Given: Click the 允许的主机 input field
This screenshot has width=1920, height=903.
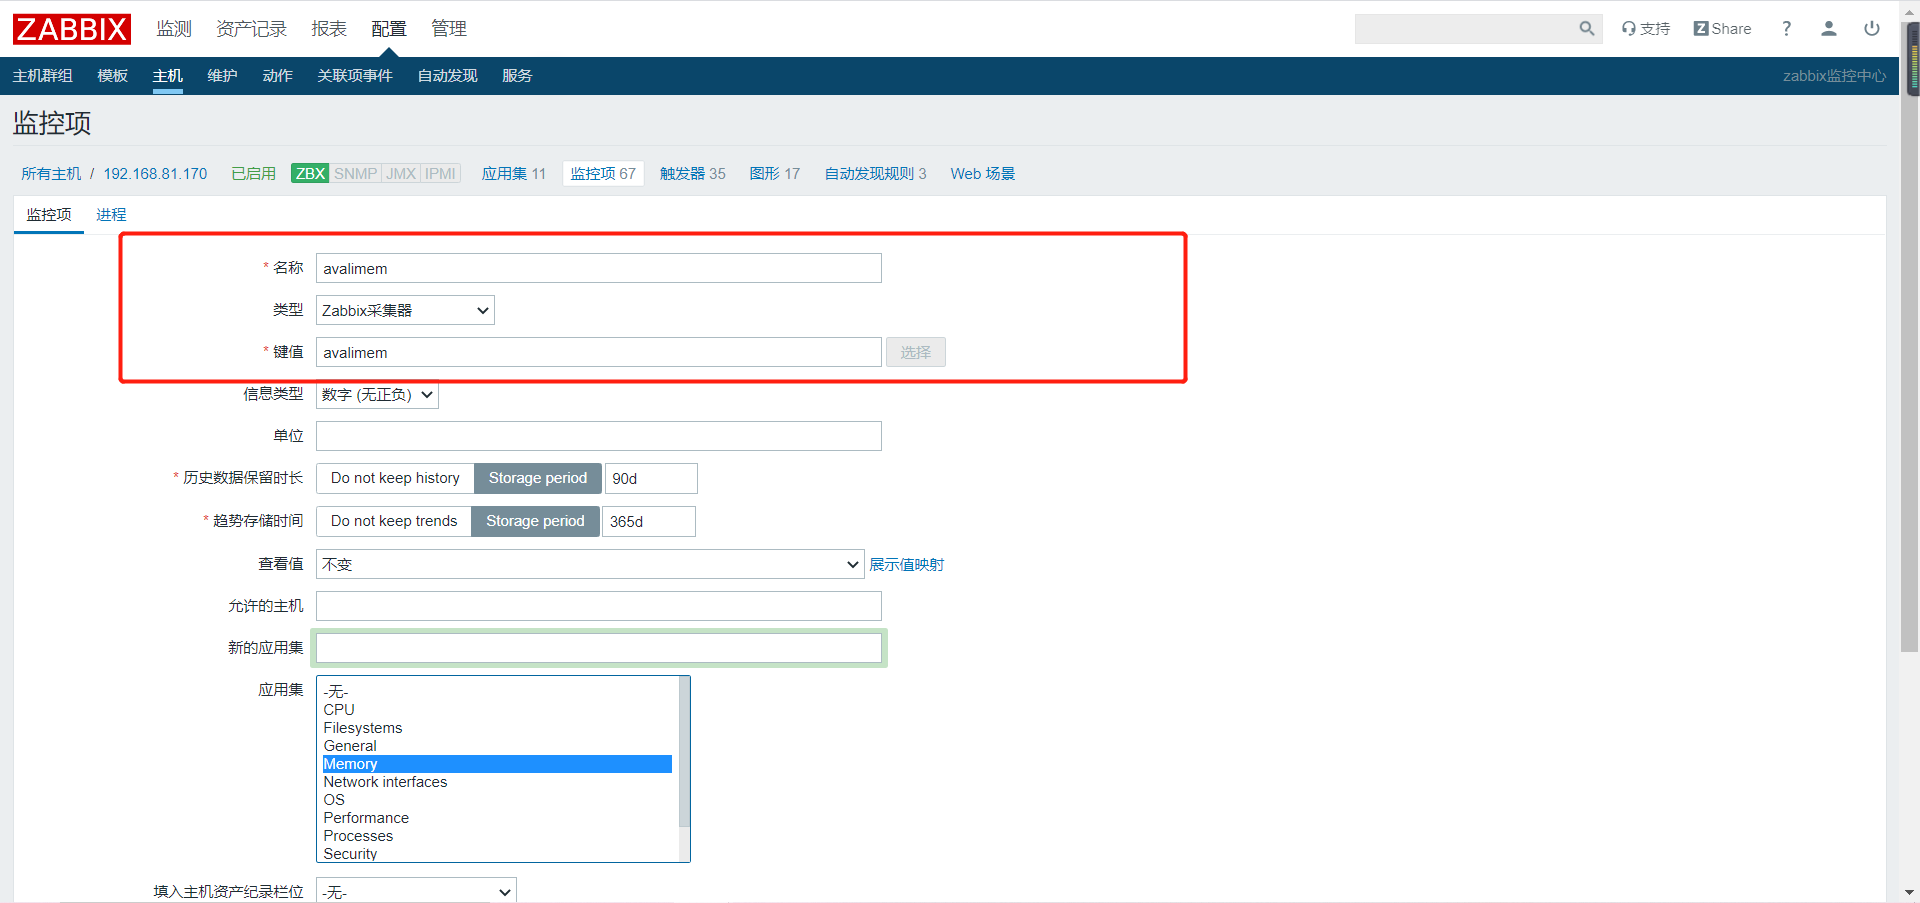Looking at the screenshot, I should click(x=599, y=606).
